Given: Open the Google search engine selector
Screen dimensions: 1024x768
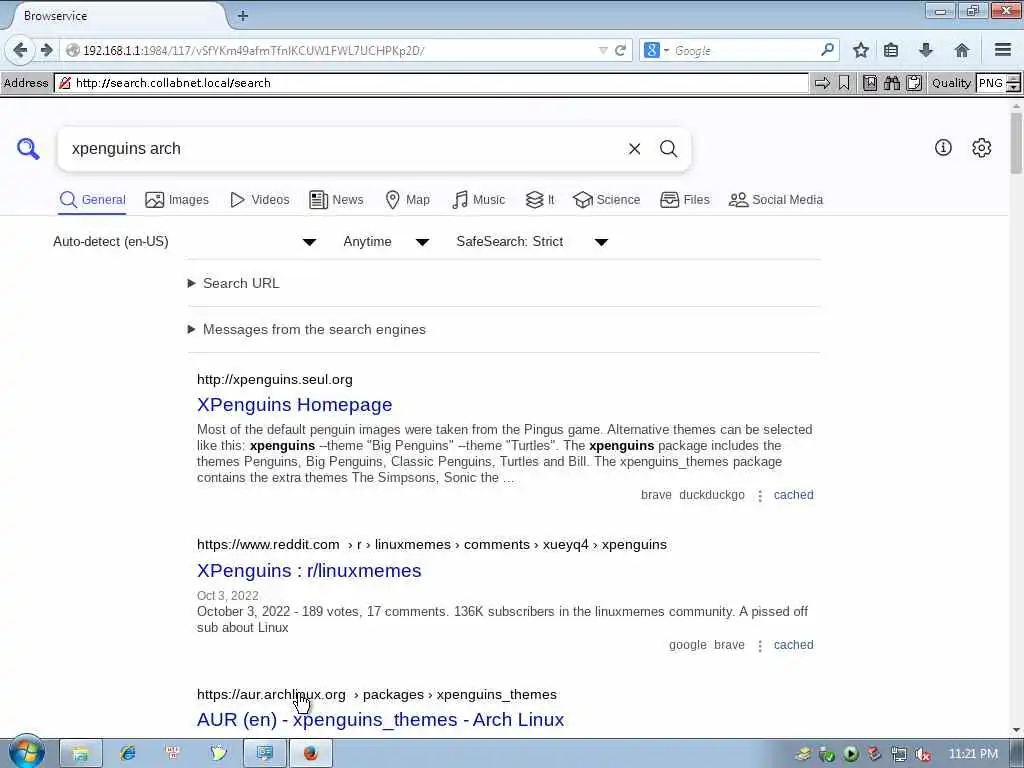Looking at the screenshot, I should pos(656,50).
